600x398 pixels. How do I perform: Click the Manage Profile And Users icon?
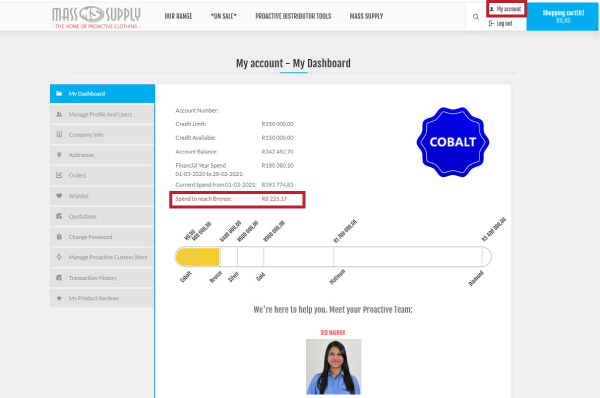pyautogui.click(x=59, y=114)
